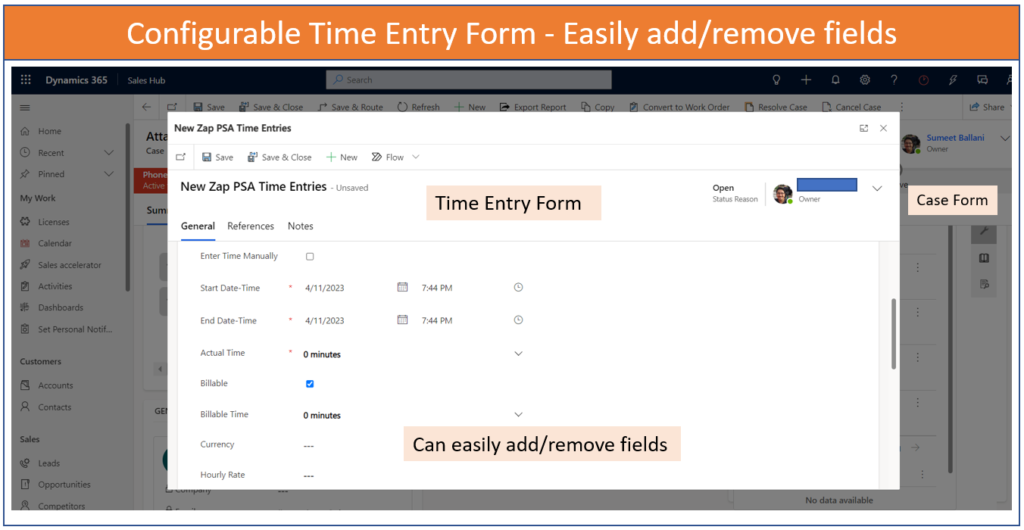Click Share button in Case form toolbar
This screenshot has width=1024, height=530.
pyautogui.click(x=986, y=107)
